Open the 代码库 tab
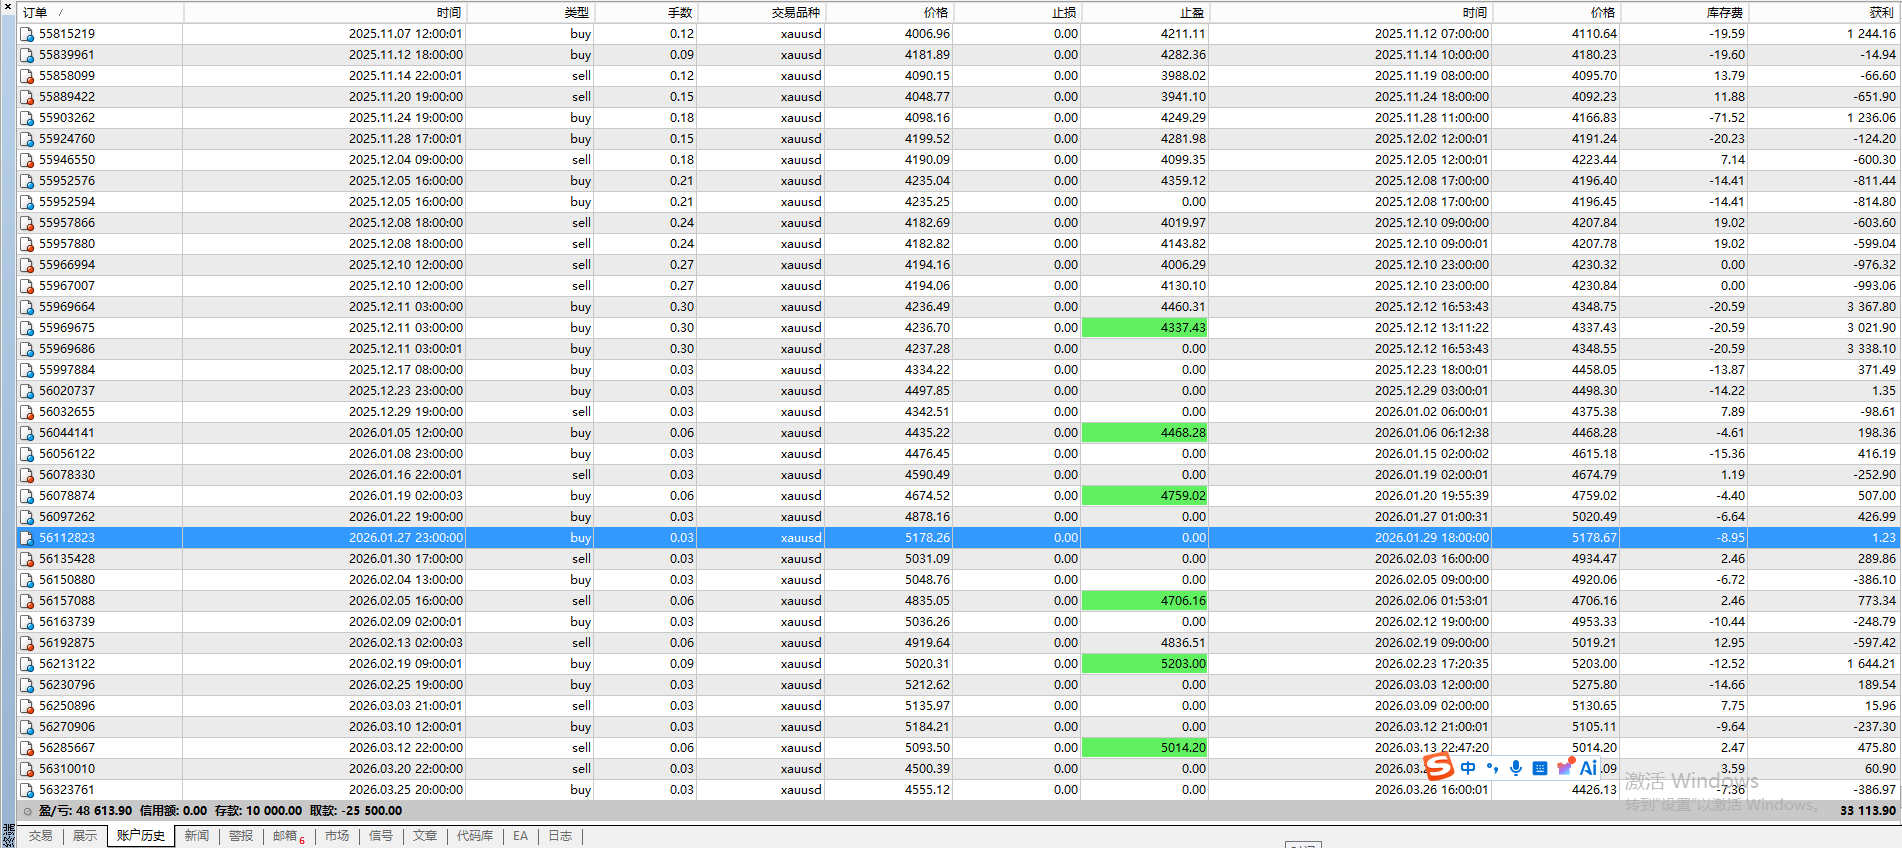Screen dimensions: 1902x848 point(475,836)
